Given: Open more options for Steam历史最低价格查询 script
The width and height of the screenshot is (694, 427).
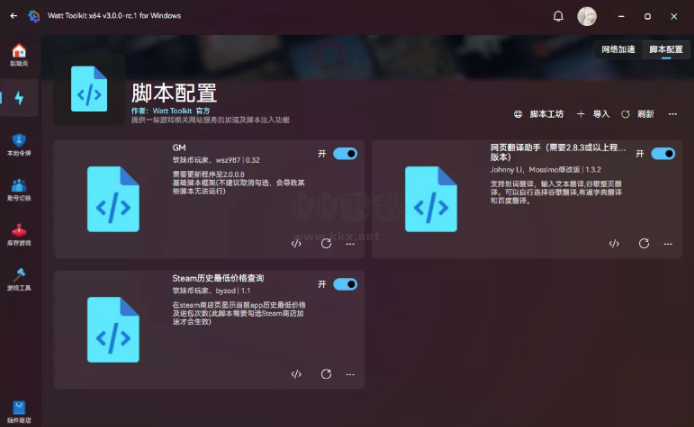Looking at the screenshot, I should tap(350, 374).
